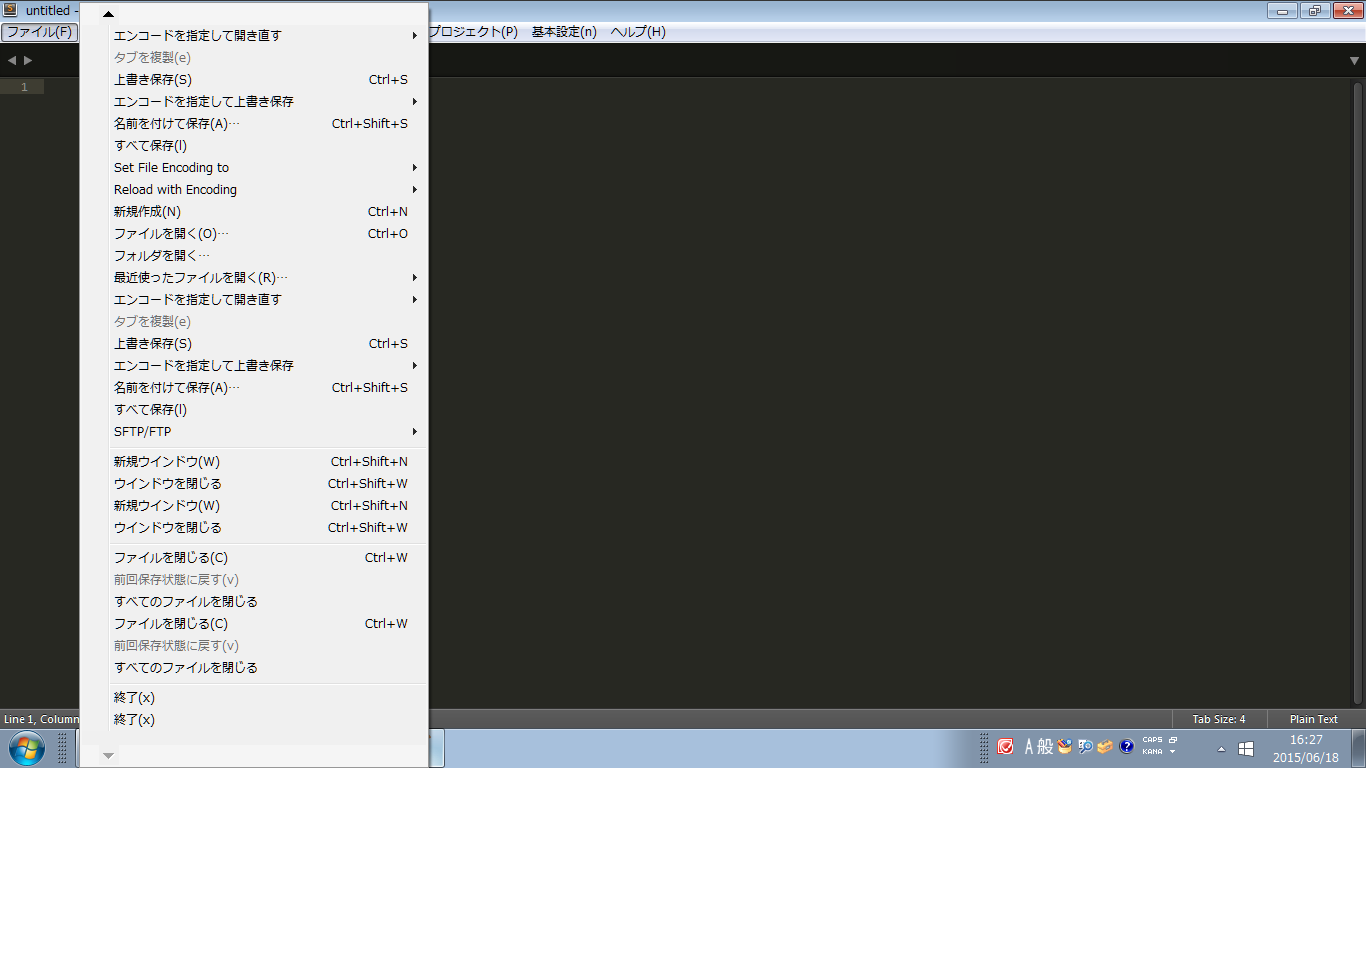
Task: Click the Plain Text syntax selector
Action: [x=1313, y=719]
